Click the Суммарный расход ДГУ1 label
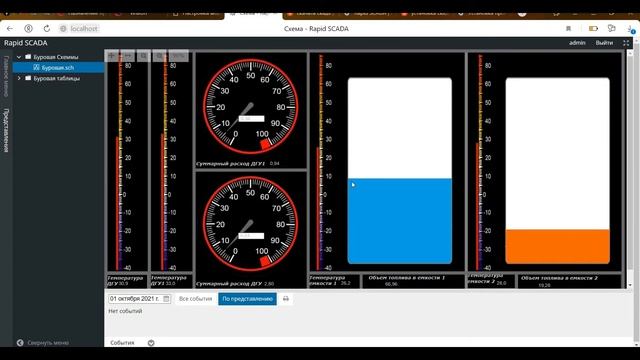640x360 pixels. click(230, 164)
